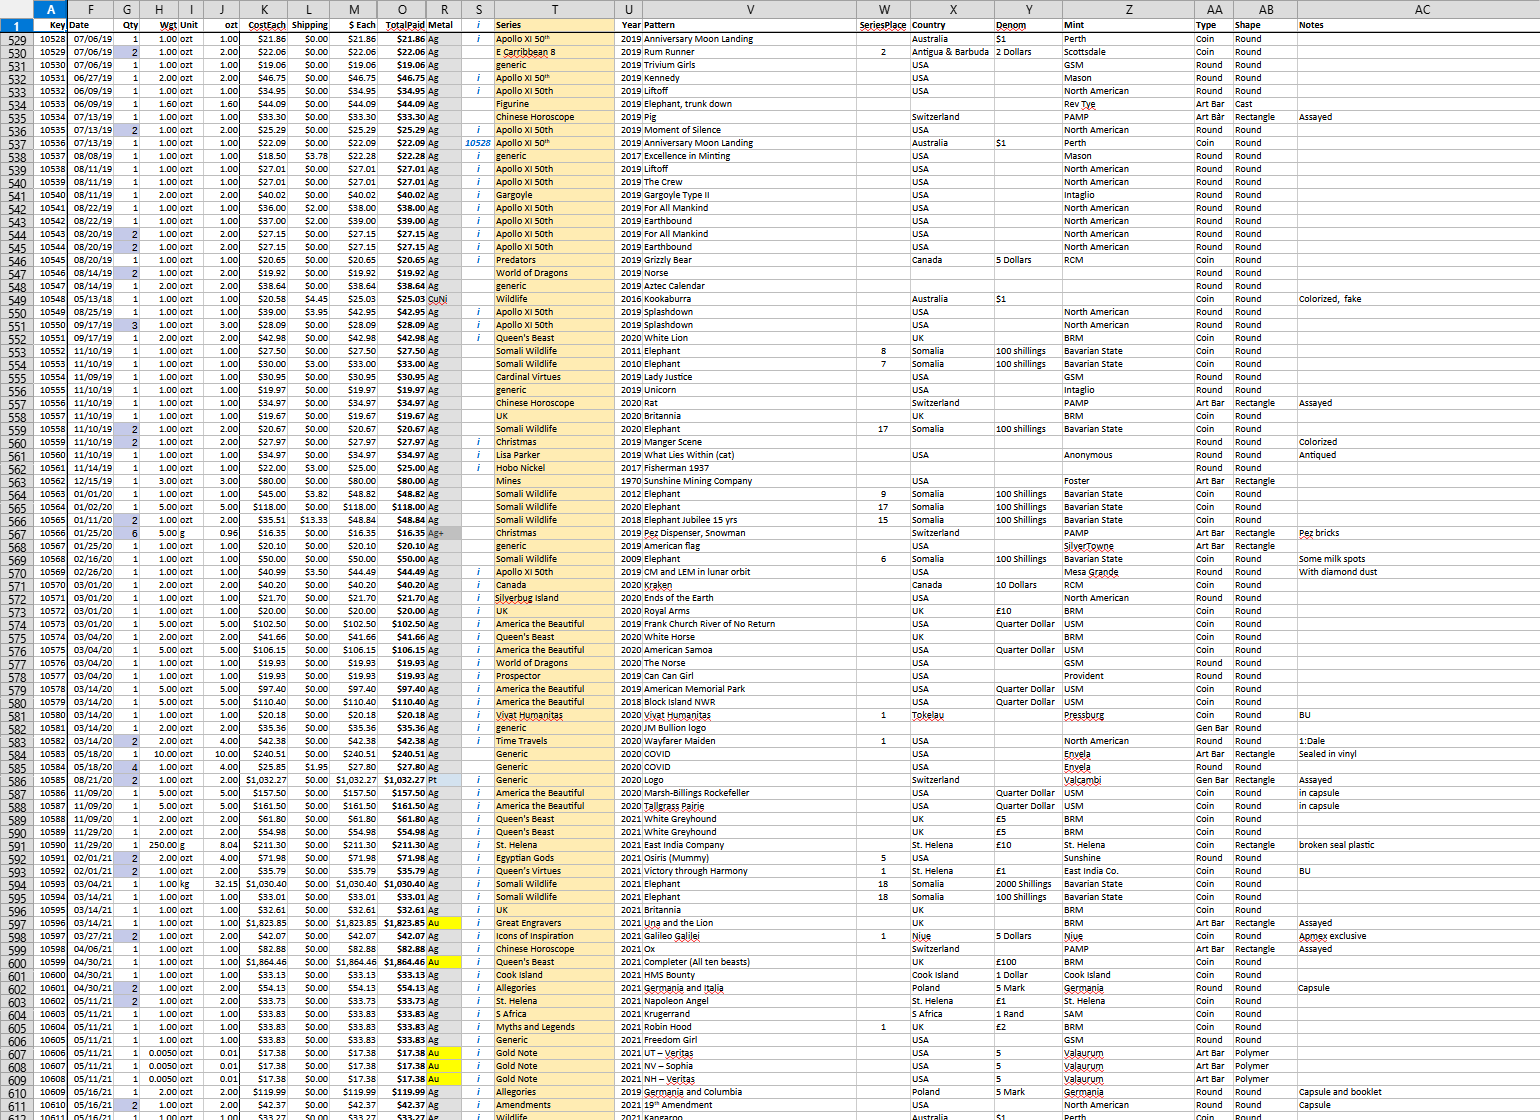Select the 'Excellence in Minting' pattern cell

click(x=750, y=156)
